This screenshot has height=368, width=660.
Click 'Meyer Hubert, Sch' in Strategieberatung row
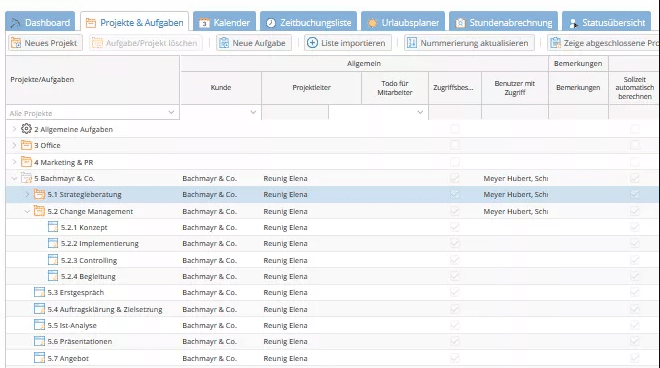click(x=516, y=195)
